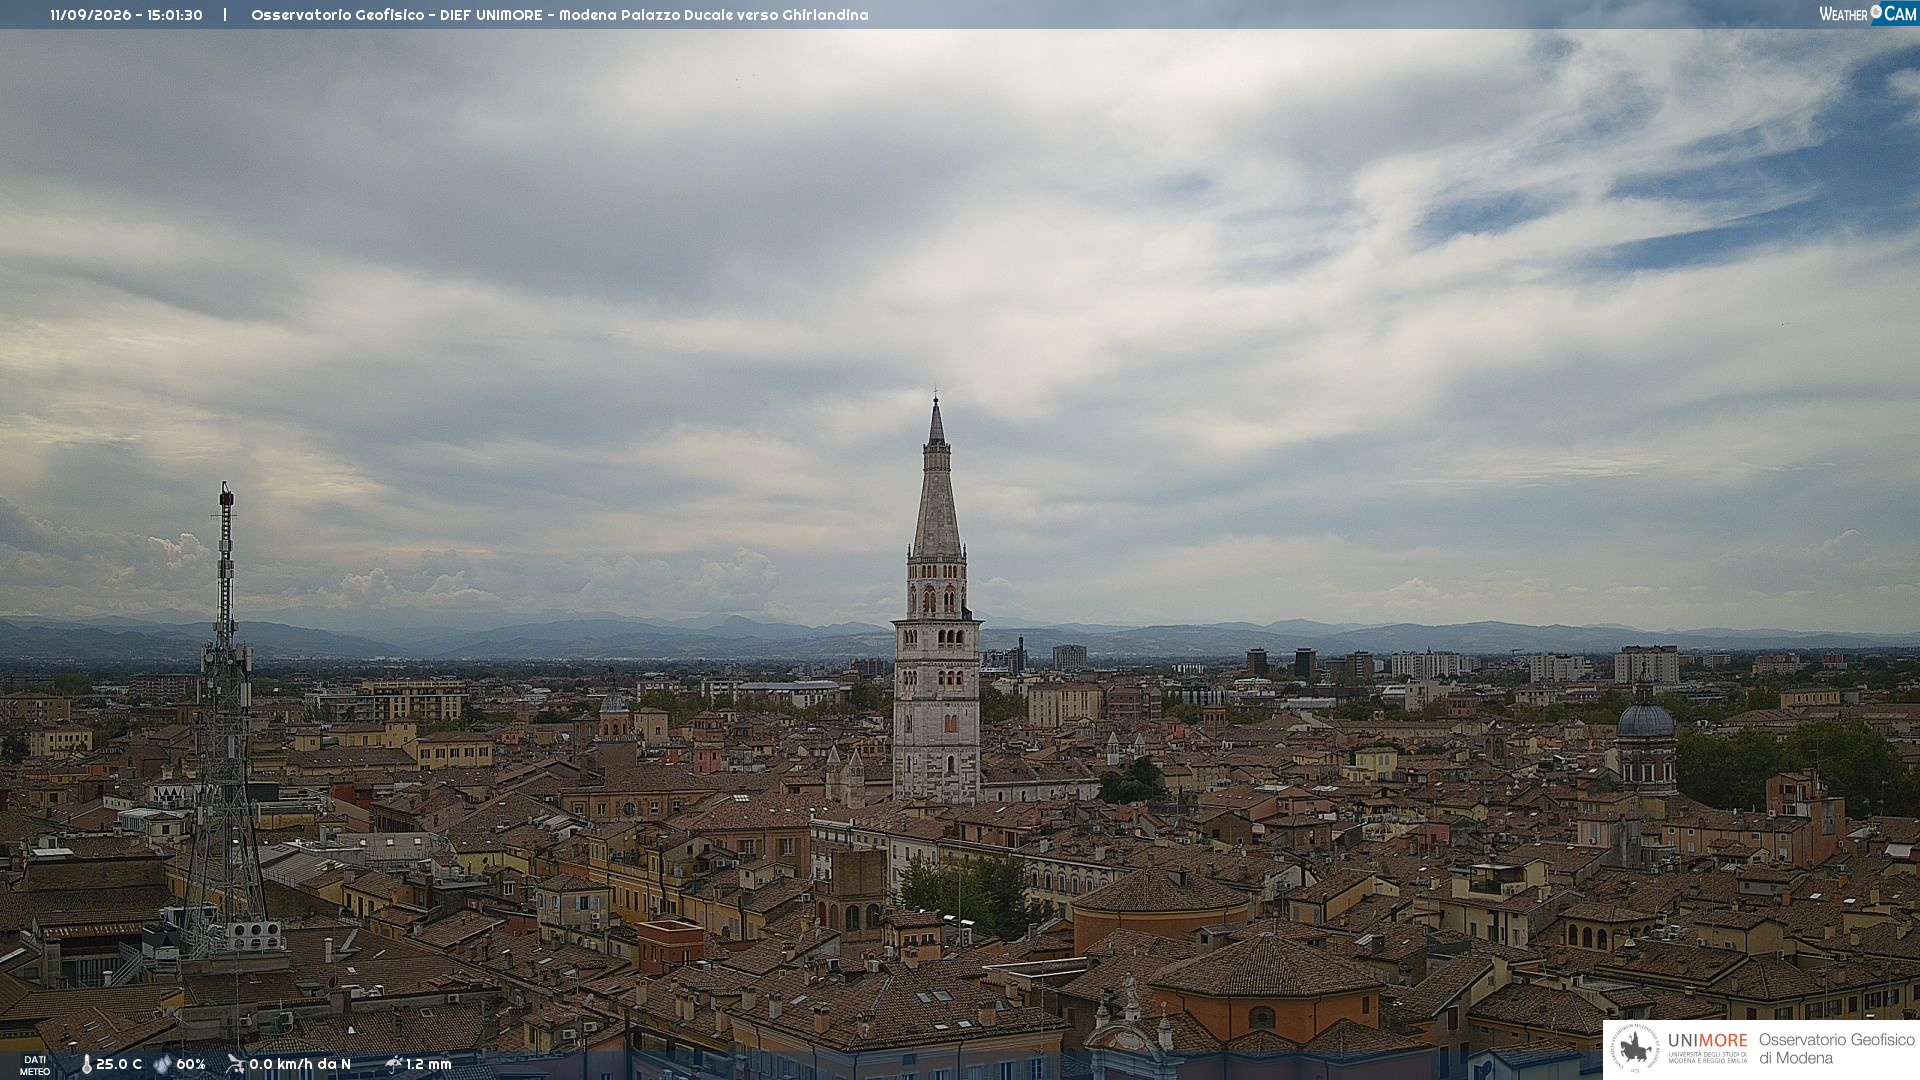This screenshot has width=1920, height=1080.
Task: Click the camera lens in WeatherCam logo
Action: (1876, 12)
